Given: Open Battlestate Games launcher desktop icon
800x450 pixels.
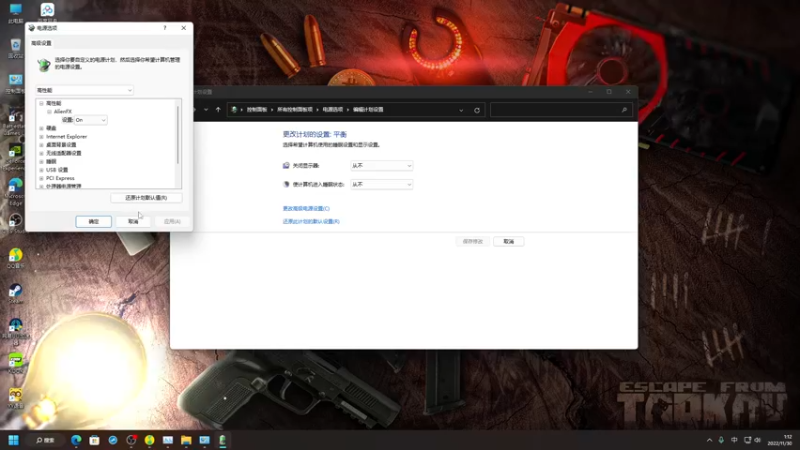Looking at the screenshot, I should [x=15, y=122].
